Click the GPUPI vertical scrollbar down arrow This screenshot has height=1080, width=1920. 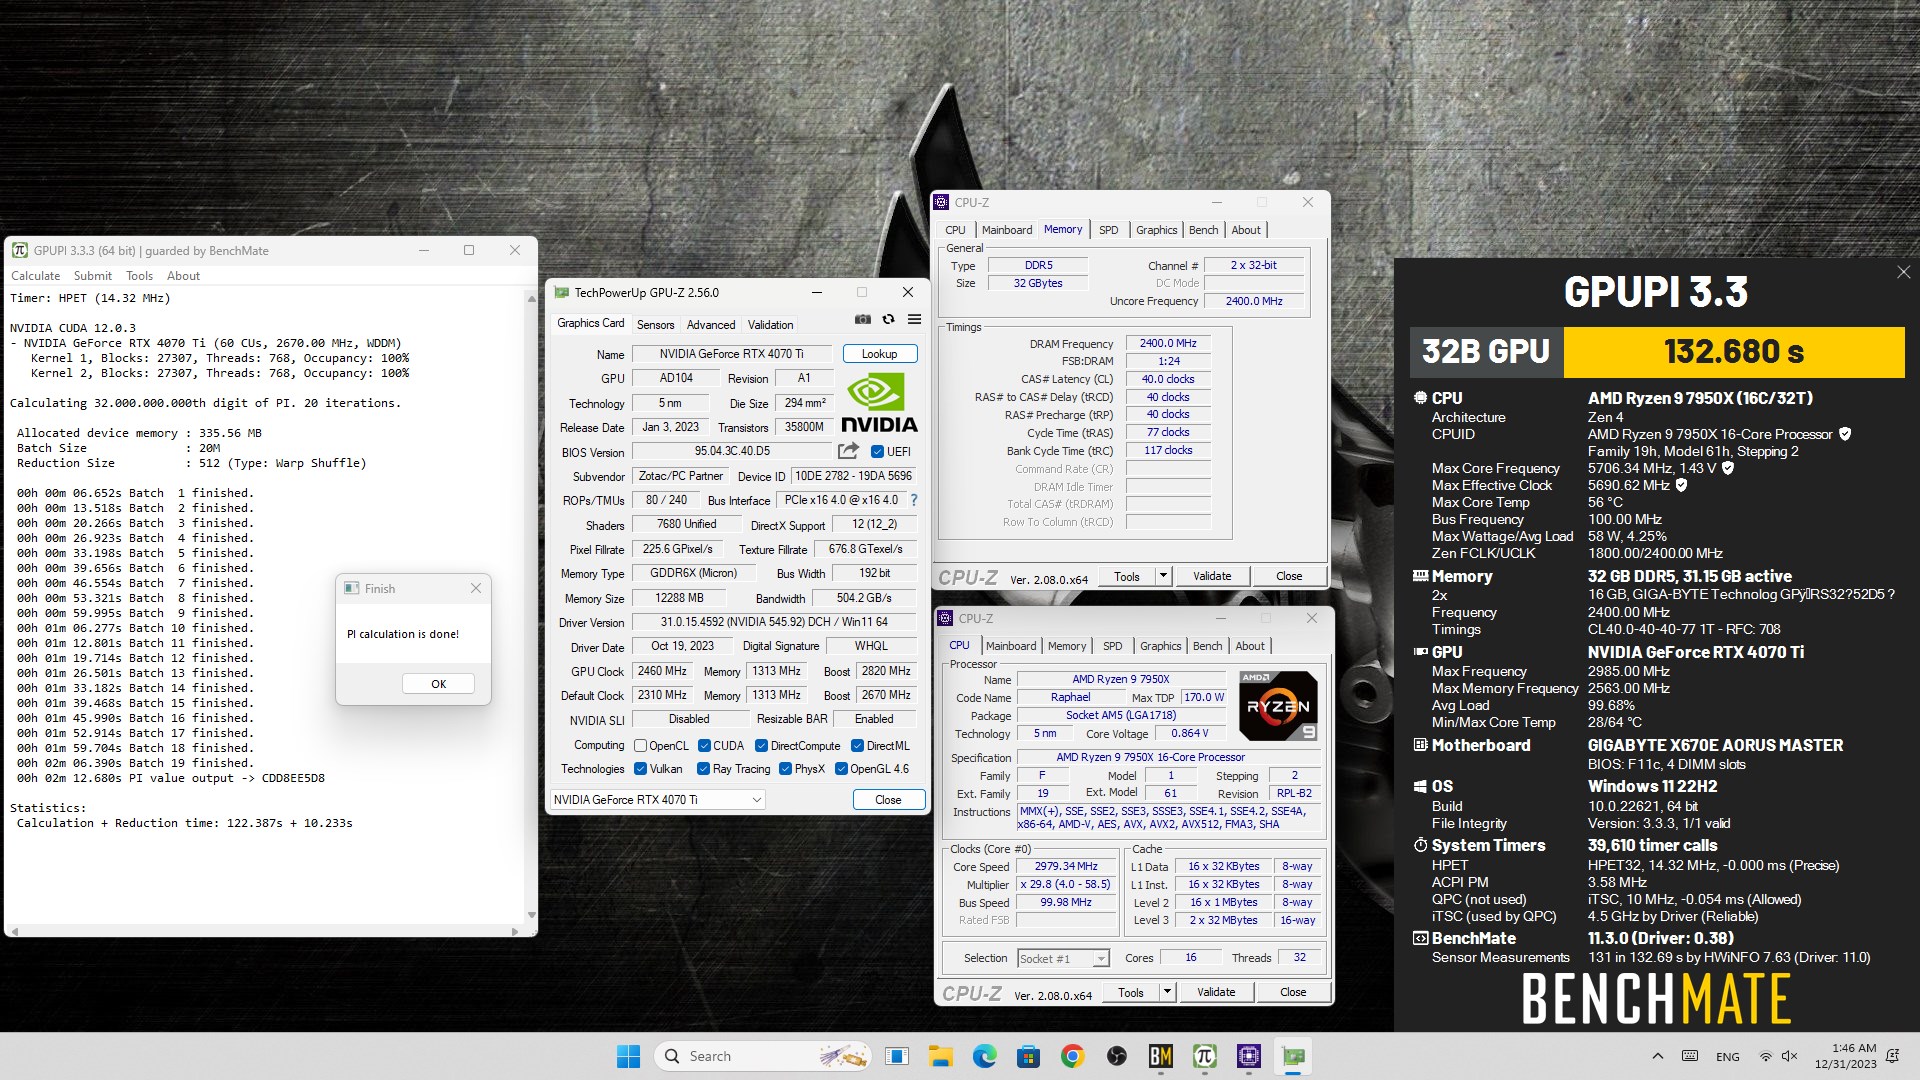click(x=531, y=915)
